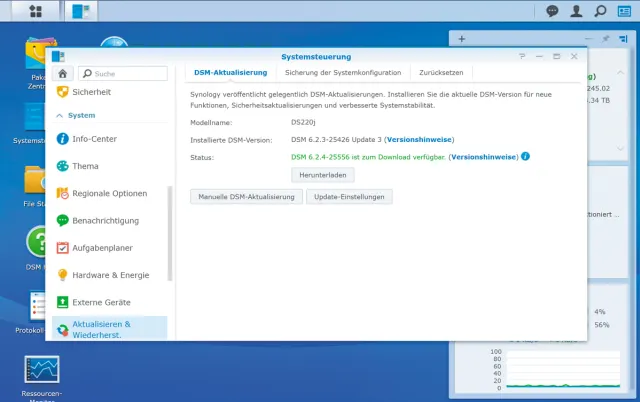640x402 pixels.
Task: Open the Aufgabenplaner entry
Action: [x=102, y=247]
